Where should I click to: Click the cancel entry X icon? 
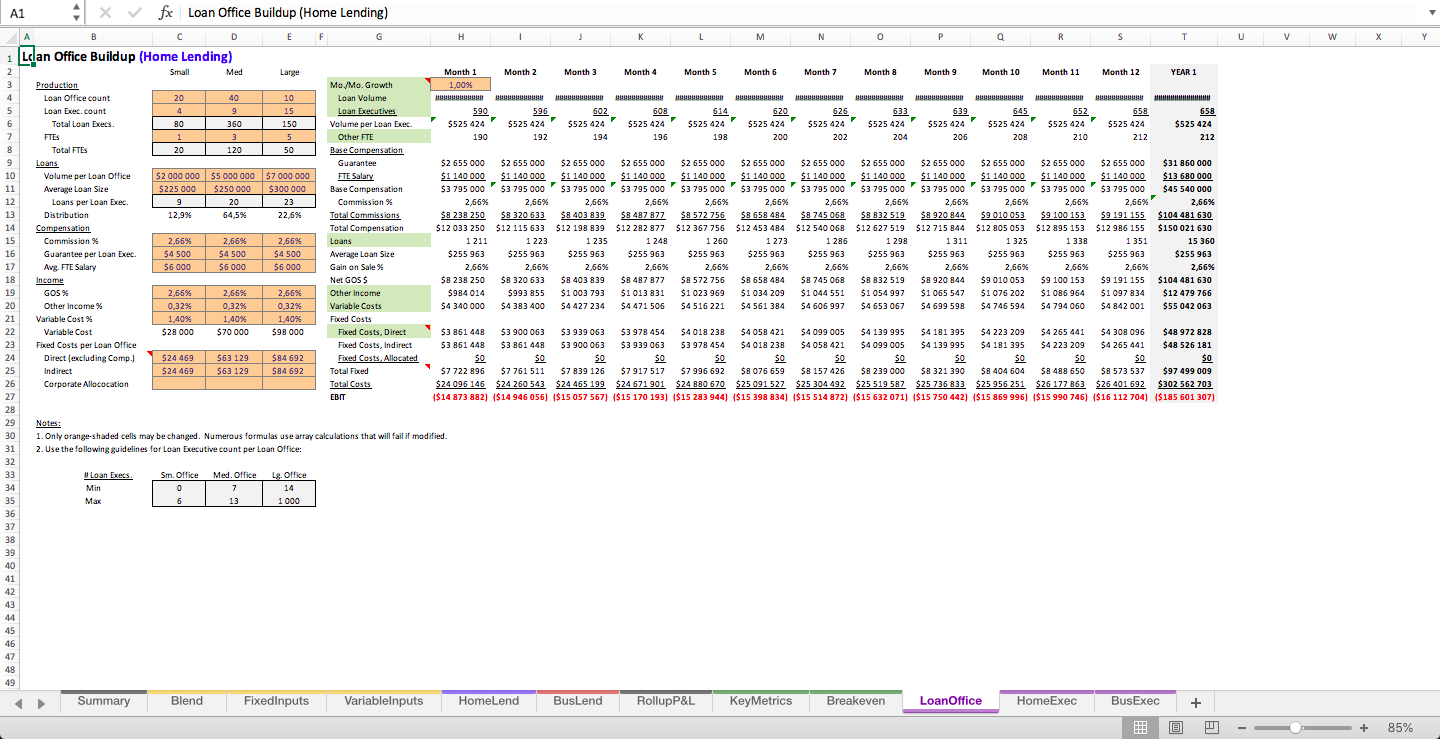click(107, 13)
